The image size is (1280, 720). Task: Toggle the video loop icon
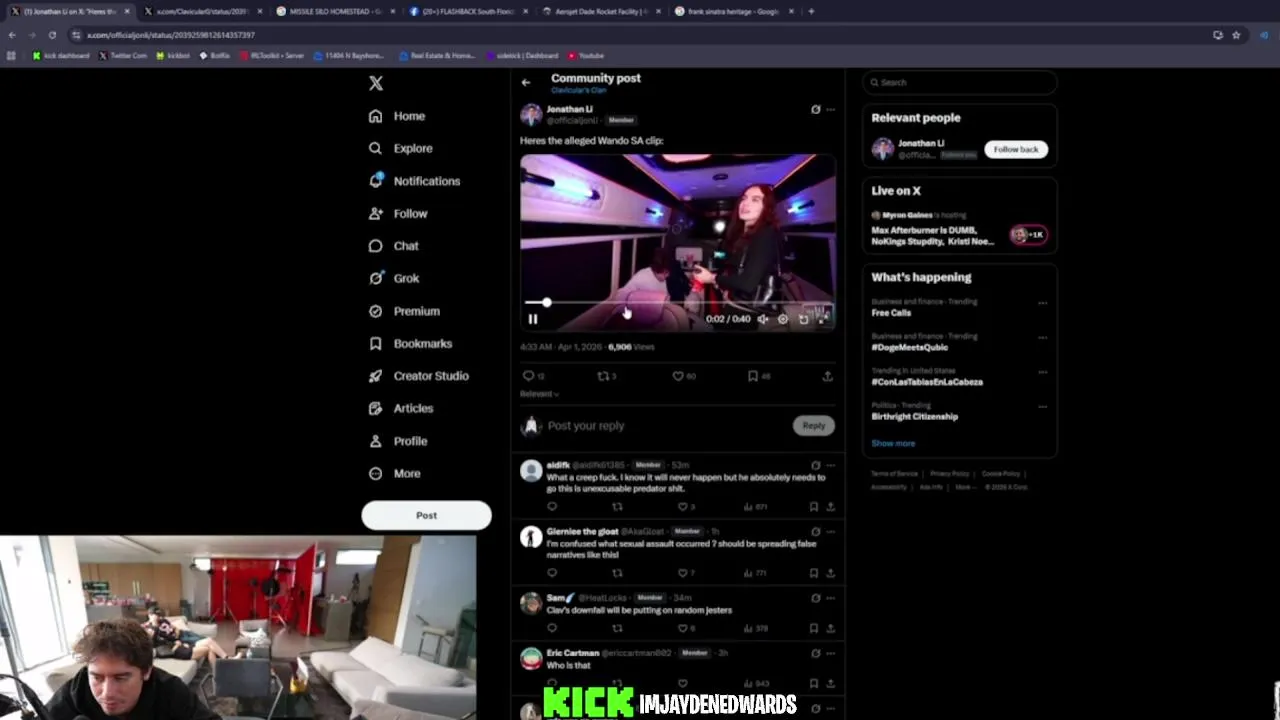click(x=803, y=319)
